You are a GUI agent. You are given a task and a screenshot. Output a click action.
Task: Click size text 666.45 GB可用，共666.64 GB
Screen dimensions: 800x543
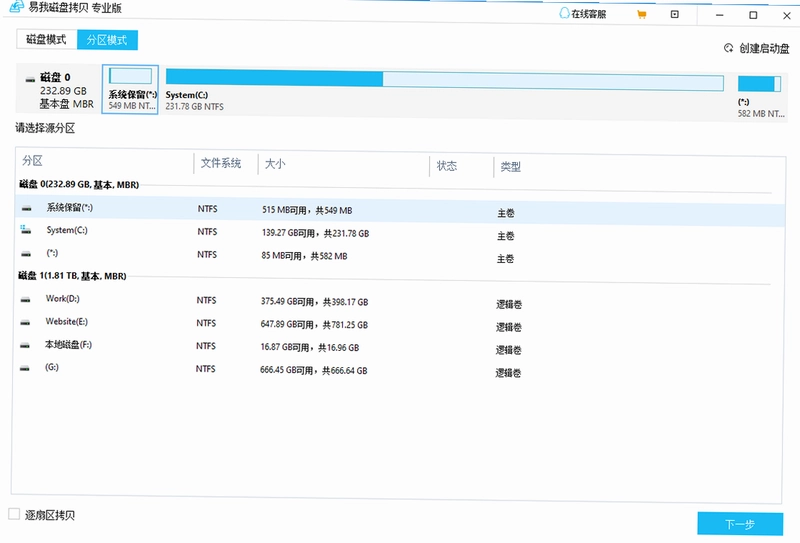pos(314,371)
